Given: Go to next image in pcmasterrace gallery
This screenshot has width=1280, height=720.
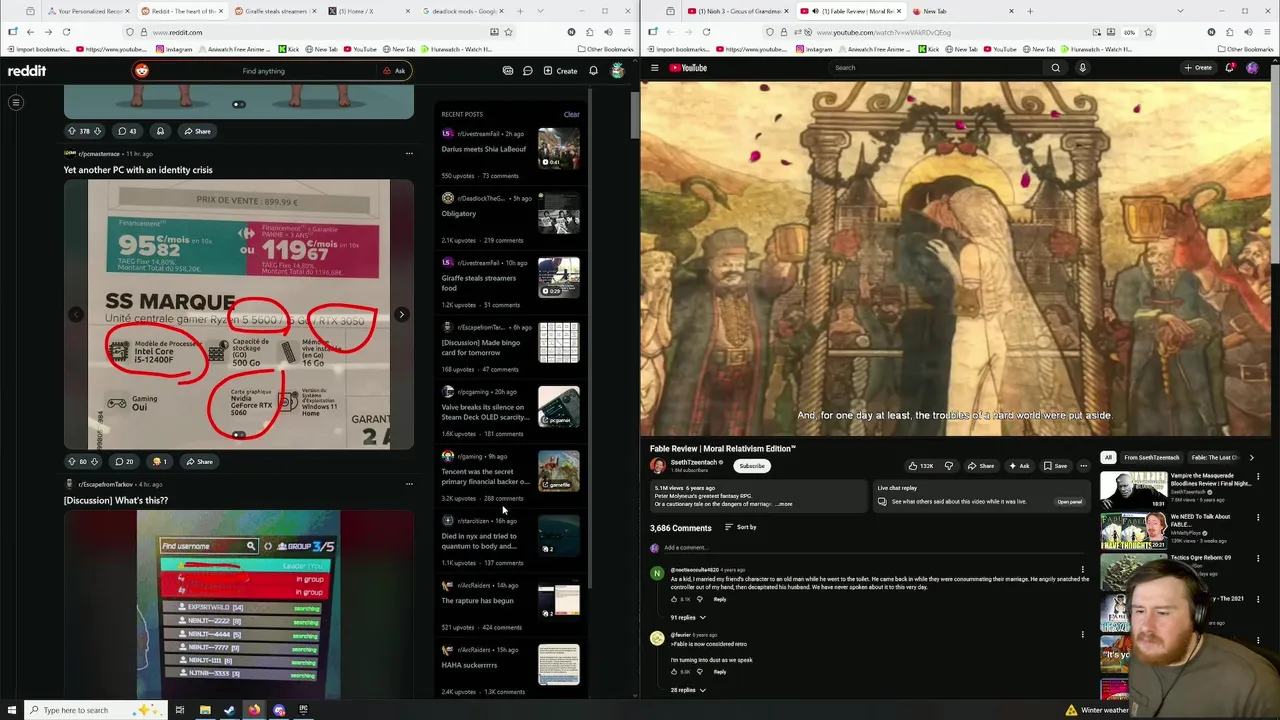Looking at the screenshot, I should (x=401, y=315).
